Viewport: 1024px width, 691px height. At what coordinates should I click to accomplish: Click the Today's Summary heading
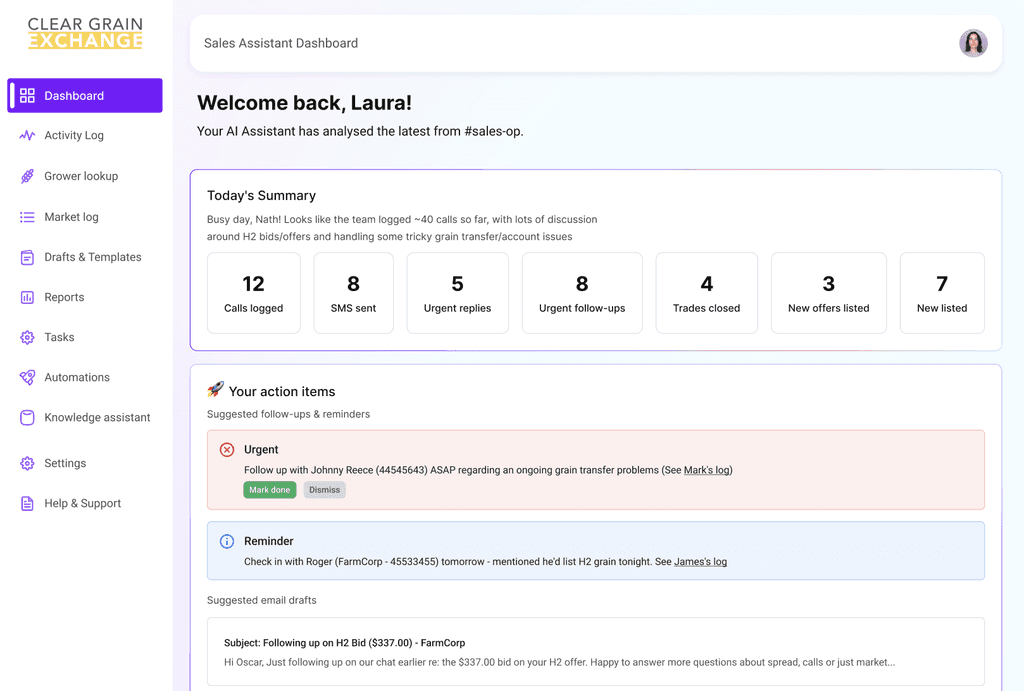(261, 195)
